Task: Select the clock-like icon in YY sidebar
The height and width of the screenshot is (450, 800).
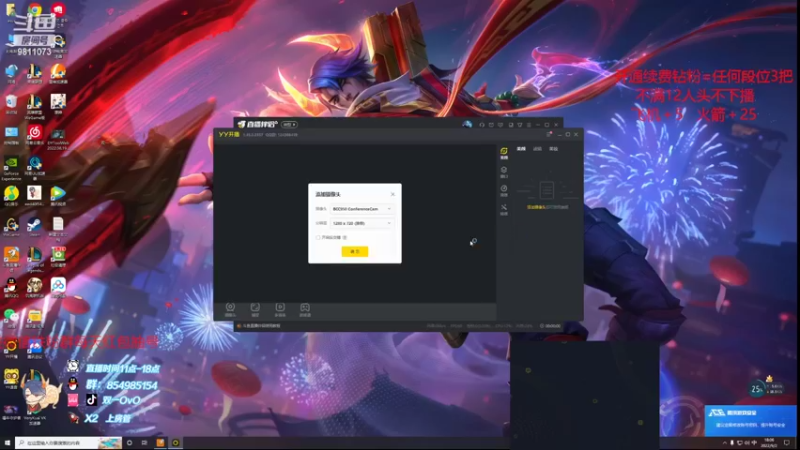Action: pos(504,190)
